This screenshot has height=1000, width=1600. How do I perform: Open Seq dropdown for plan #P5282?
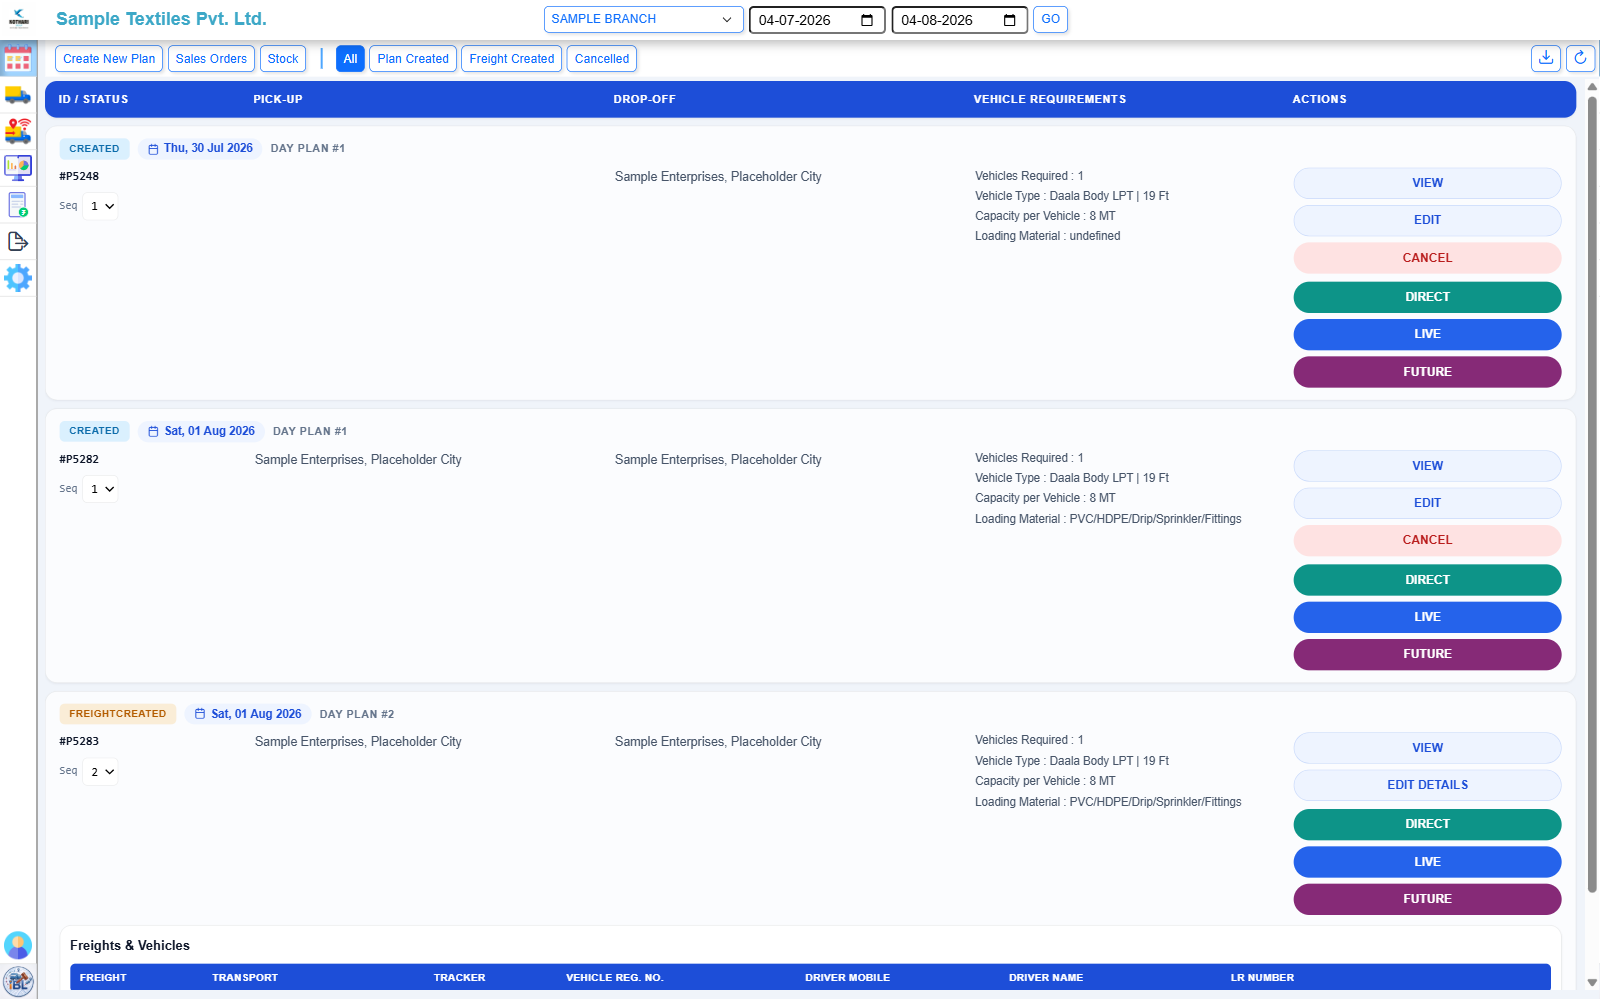[x=101, y=489]
